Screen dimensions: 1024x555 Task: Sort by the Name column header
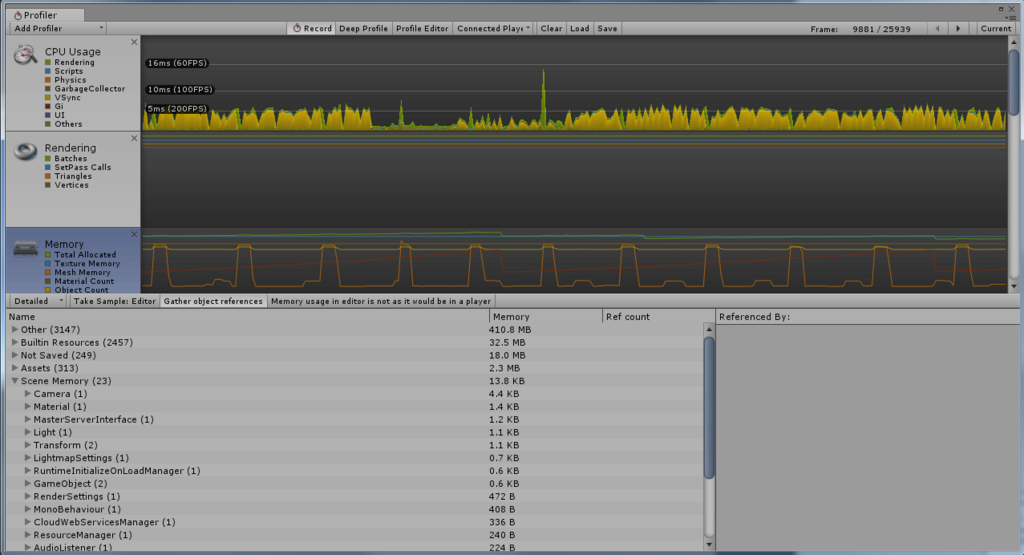248,317
